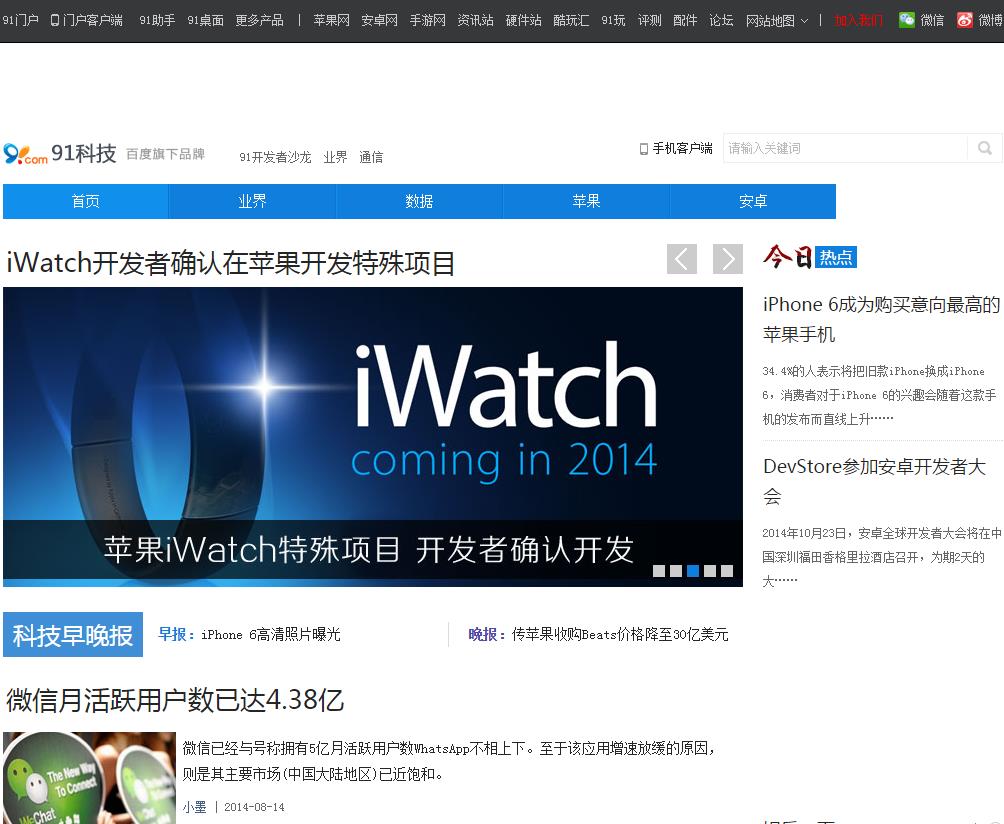The width and height of the screenshot is (1004, 824).
Task: Select the fifth carousel indicator square
Action: [727, 570]
